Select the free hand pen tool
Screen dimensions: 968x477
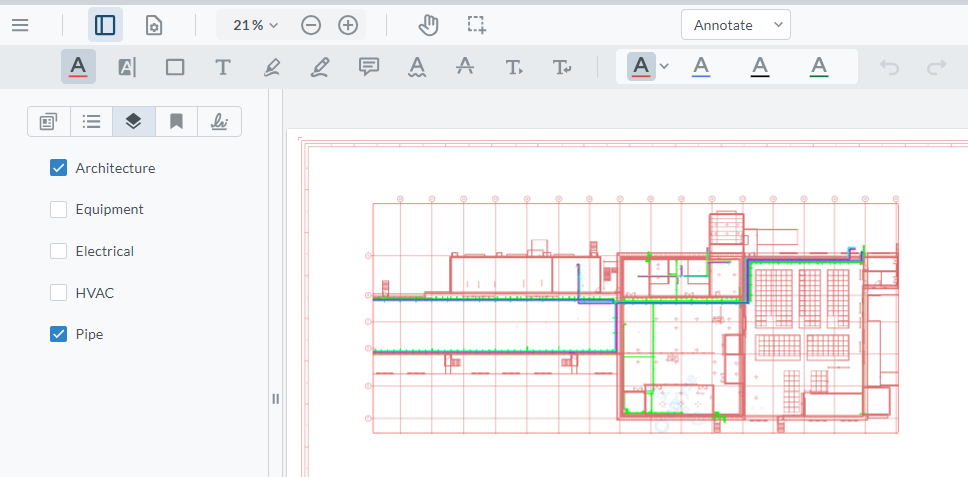[x=320, y=67]
